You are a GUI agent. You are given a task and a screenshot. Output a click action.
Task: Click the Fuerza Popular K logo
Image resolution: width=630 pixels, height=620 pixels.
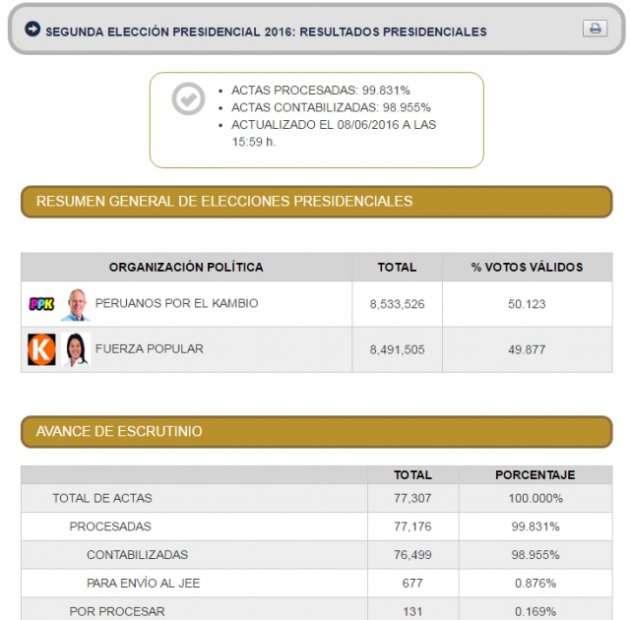pyautogui.click(x=41, y=349)
